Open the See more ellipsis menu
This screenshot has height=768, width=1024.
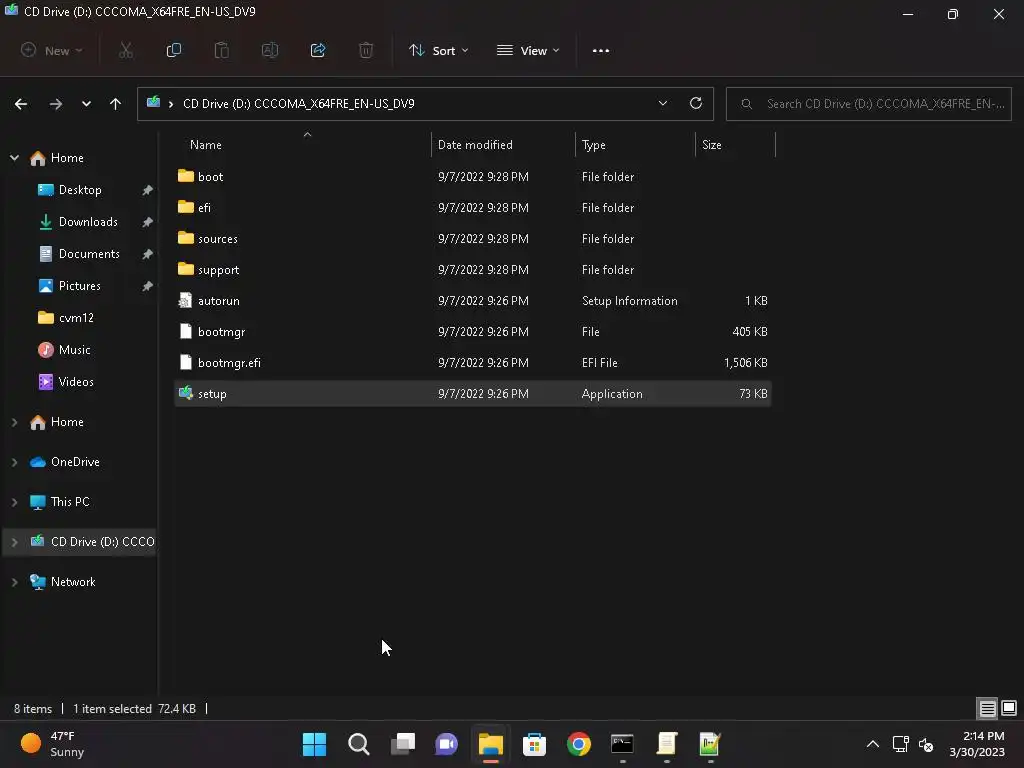[601, 50]
